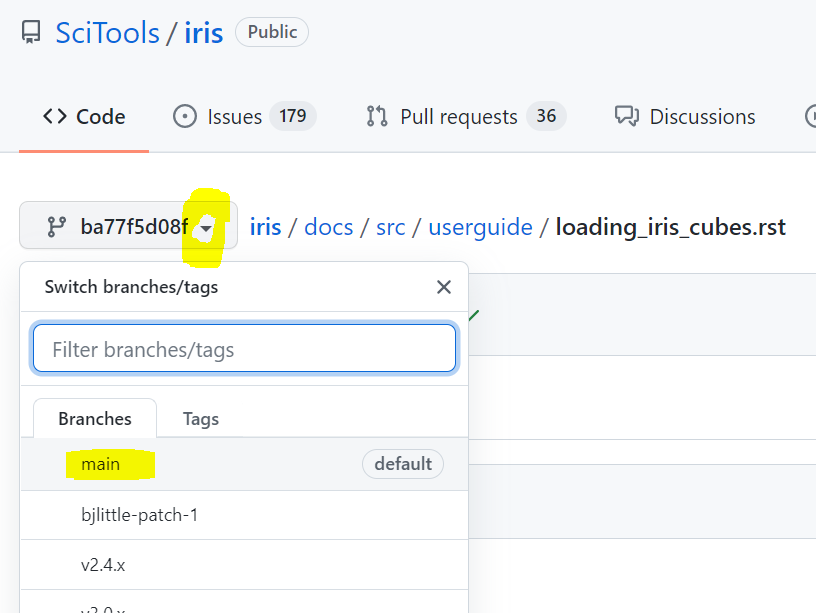
Task: Switch to the Branches tab
Action: tap(95, 419)
